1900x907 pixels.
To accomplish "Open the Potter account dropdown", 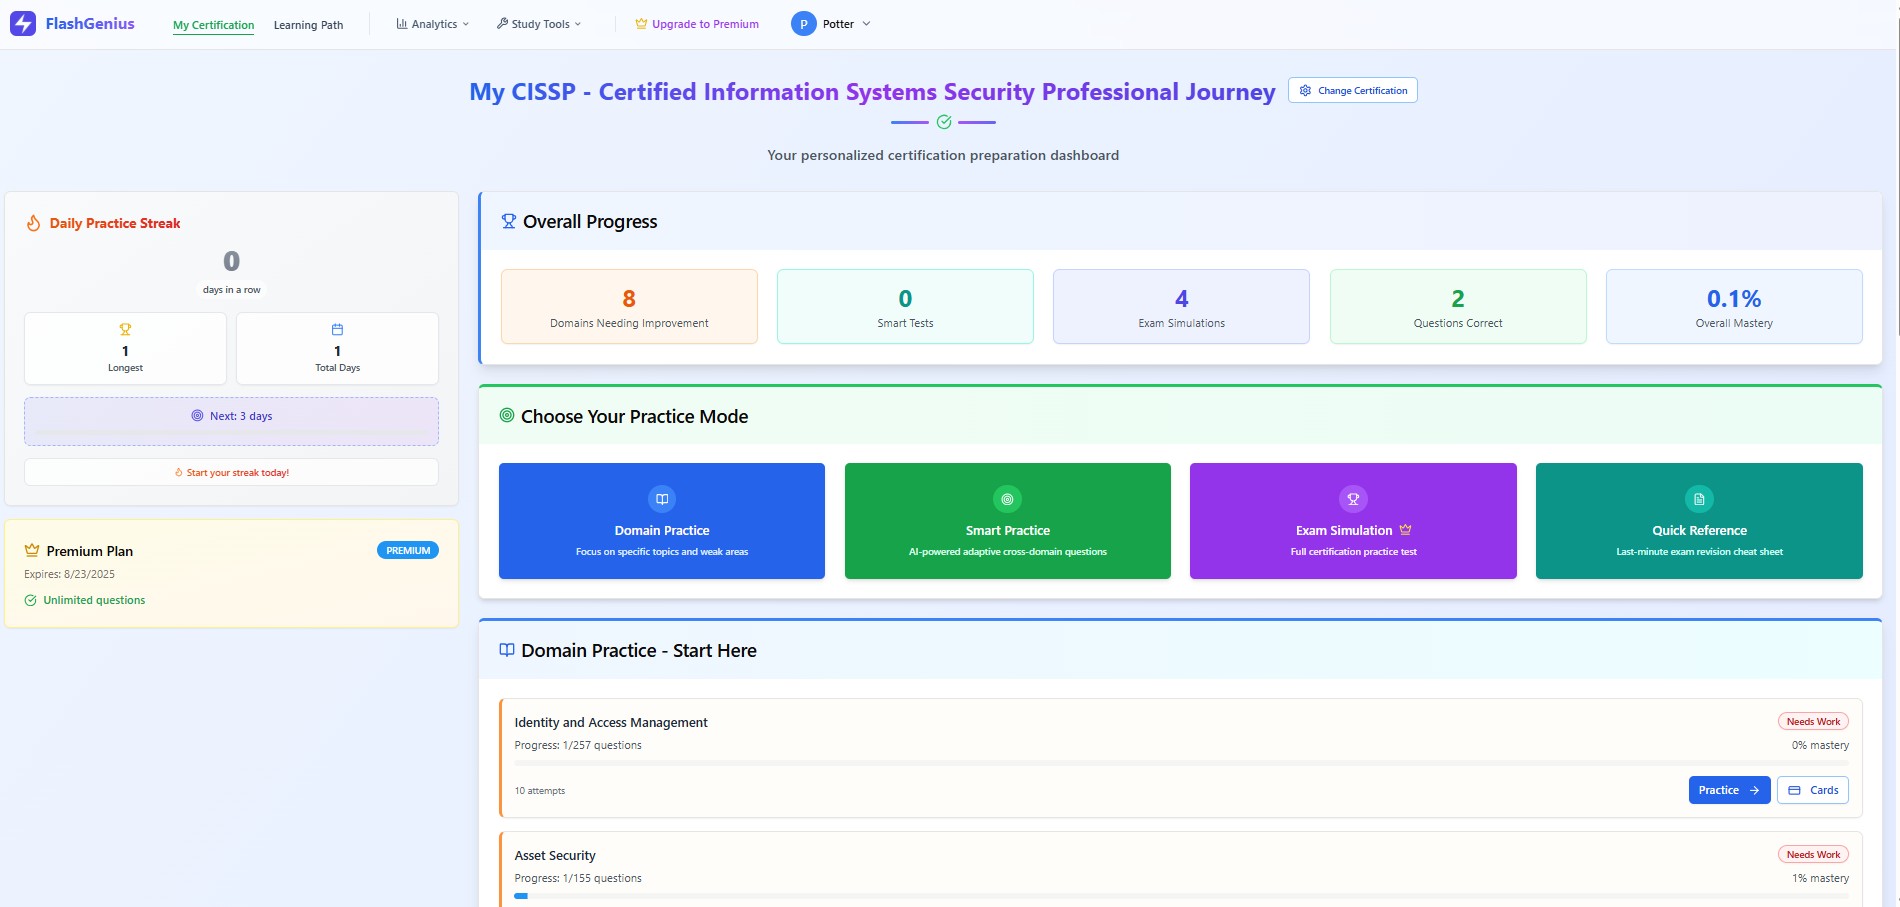I will click(x=832, y=23).
